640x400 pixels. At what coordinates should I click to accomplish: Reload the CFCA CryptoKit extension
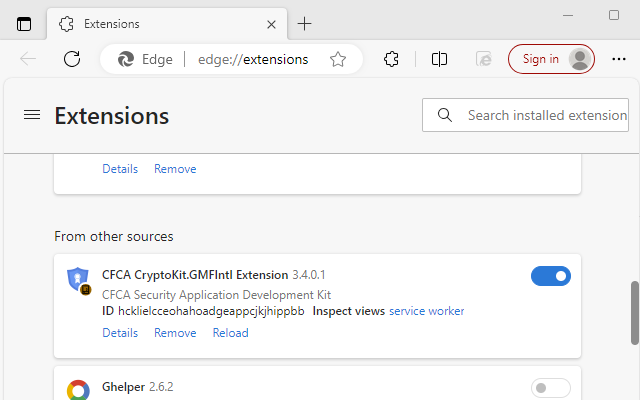[x=230, y=333]
